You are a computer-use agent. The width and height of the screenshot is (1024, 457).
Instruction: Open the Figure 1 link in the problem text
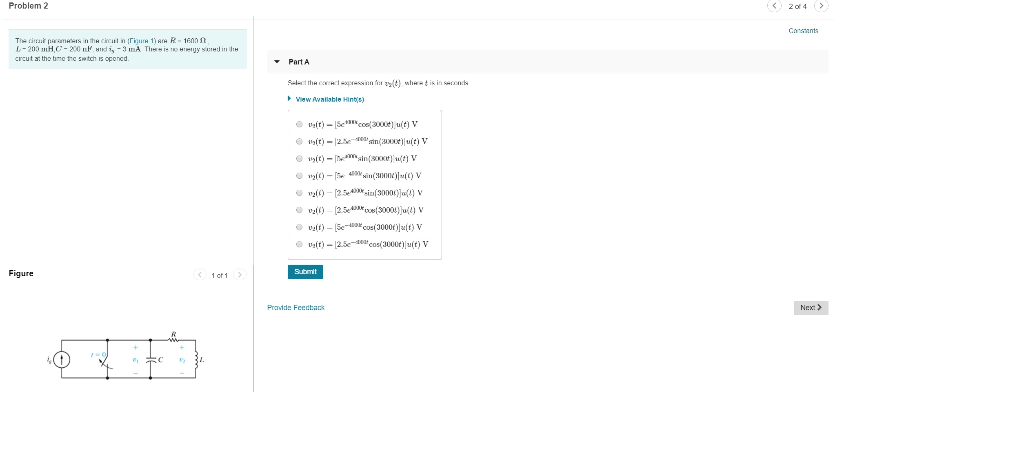click(x=142, y=40)
